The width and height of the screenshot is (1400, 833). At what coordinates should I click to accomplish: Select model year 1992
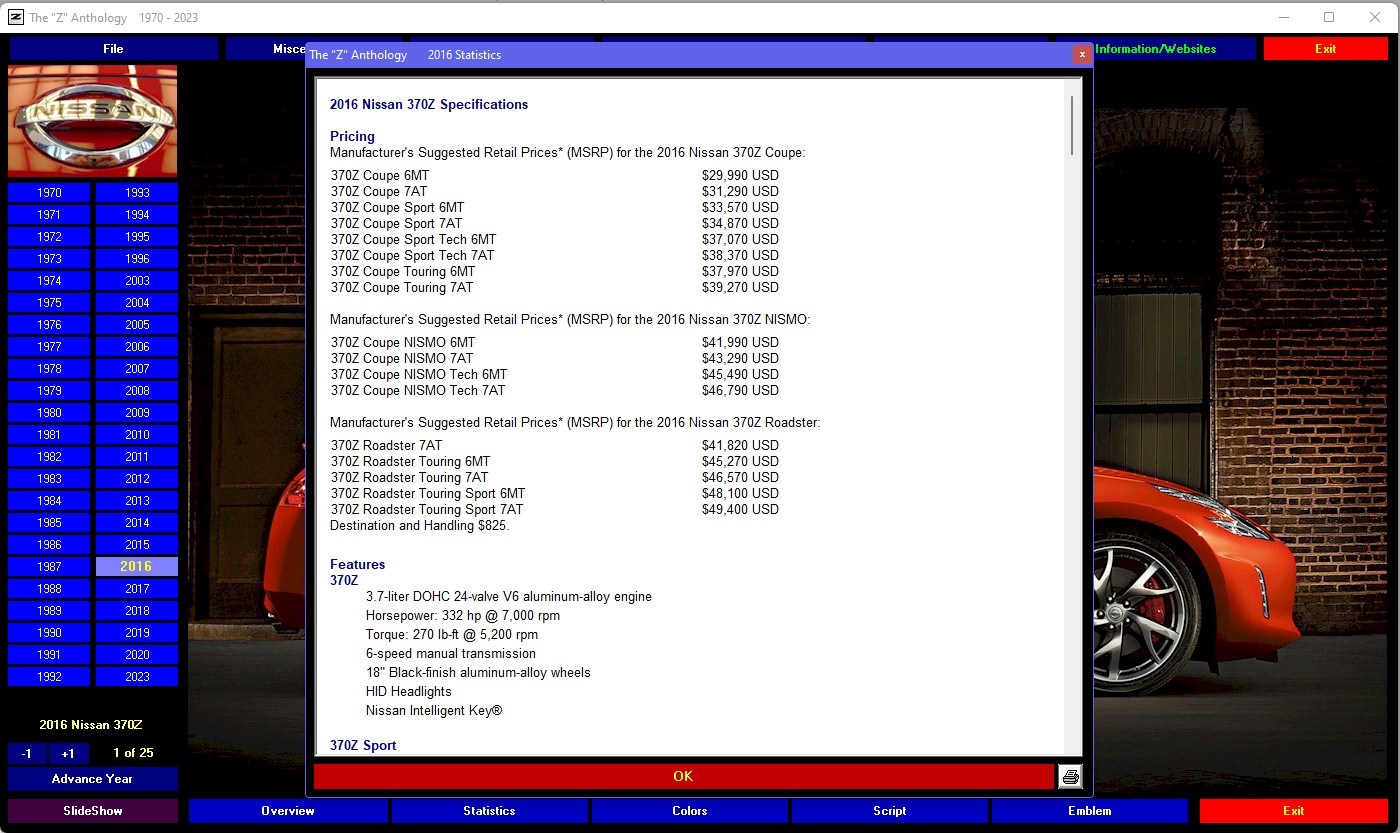49,677
